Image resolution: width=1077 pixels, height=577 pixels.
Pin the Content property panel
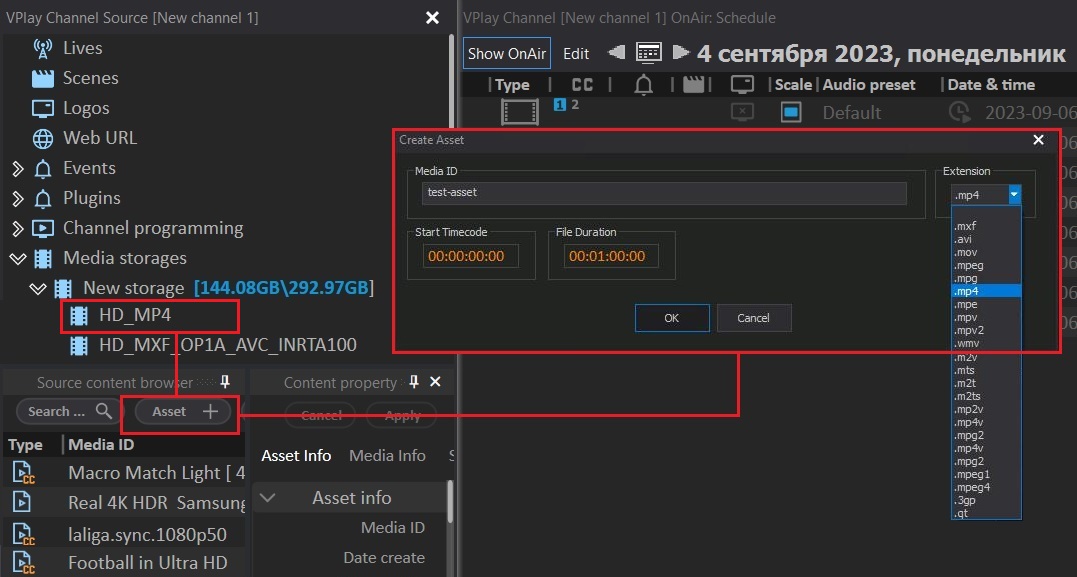click(413, 382)
